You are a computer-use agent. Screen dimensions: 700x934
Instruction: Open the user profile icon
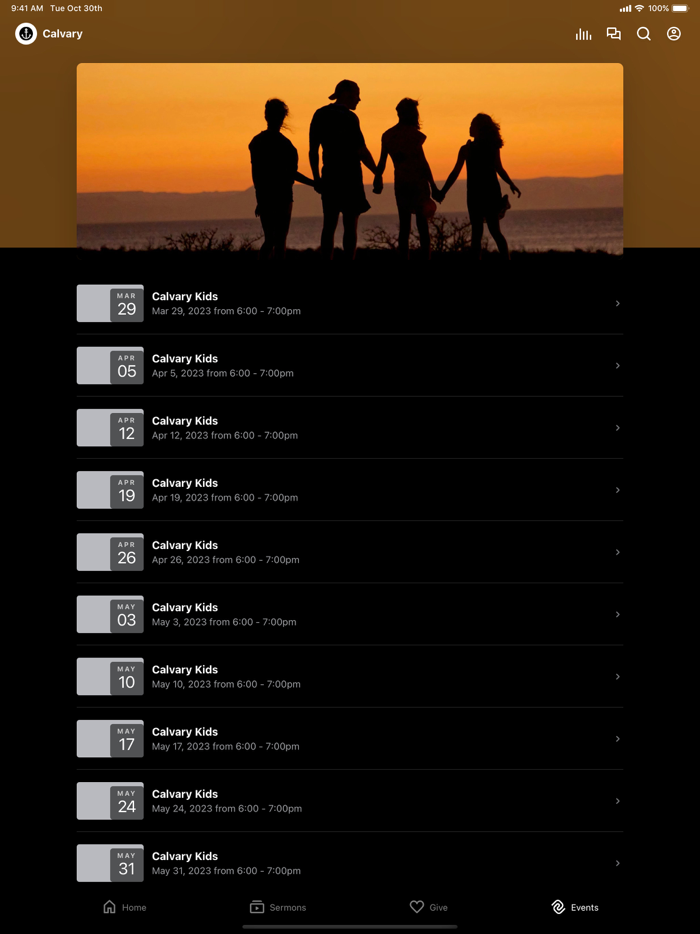pos(674,34)
